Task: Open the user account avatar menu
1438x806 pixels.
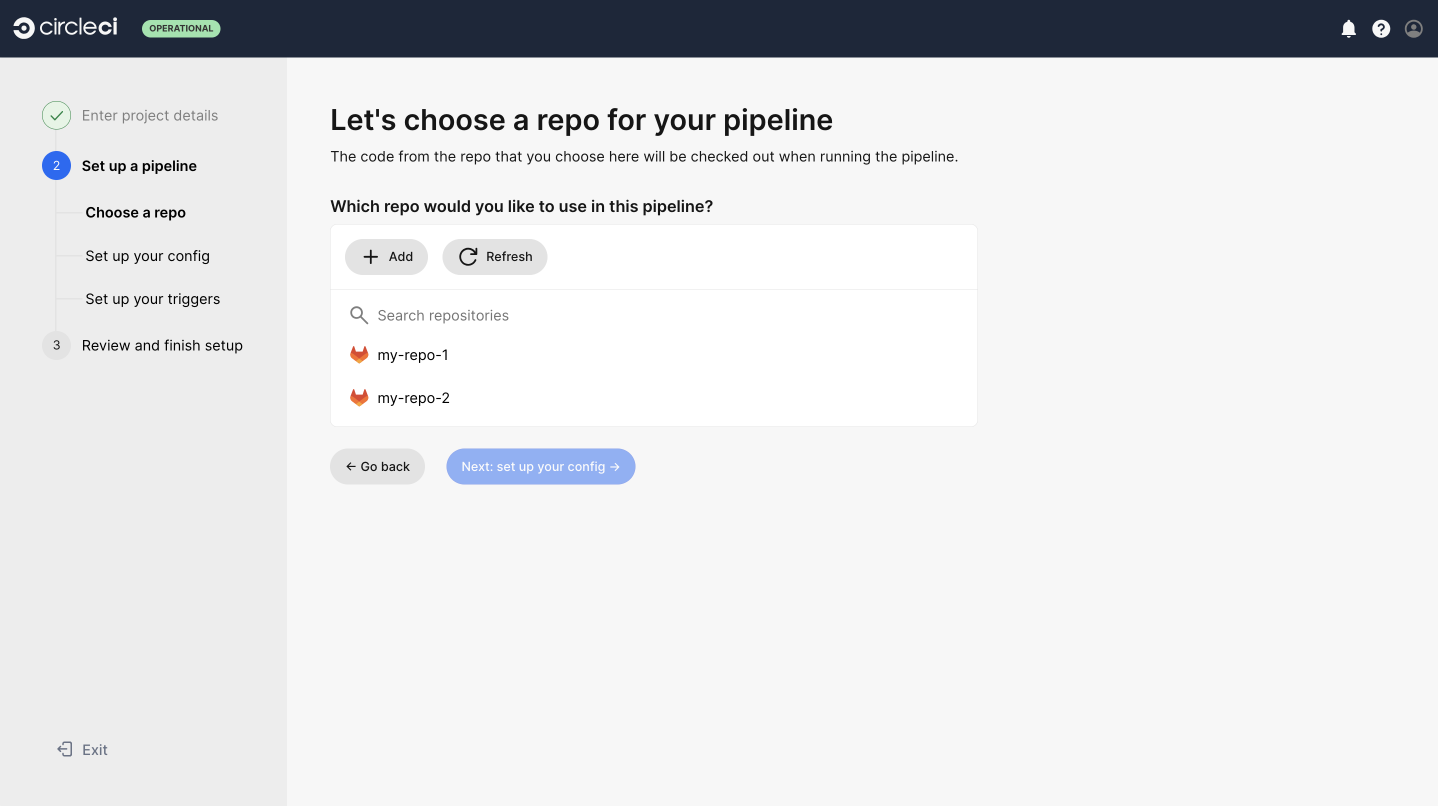Action: (1414, 29)
